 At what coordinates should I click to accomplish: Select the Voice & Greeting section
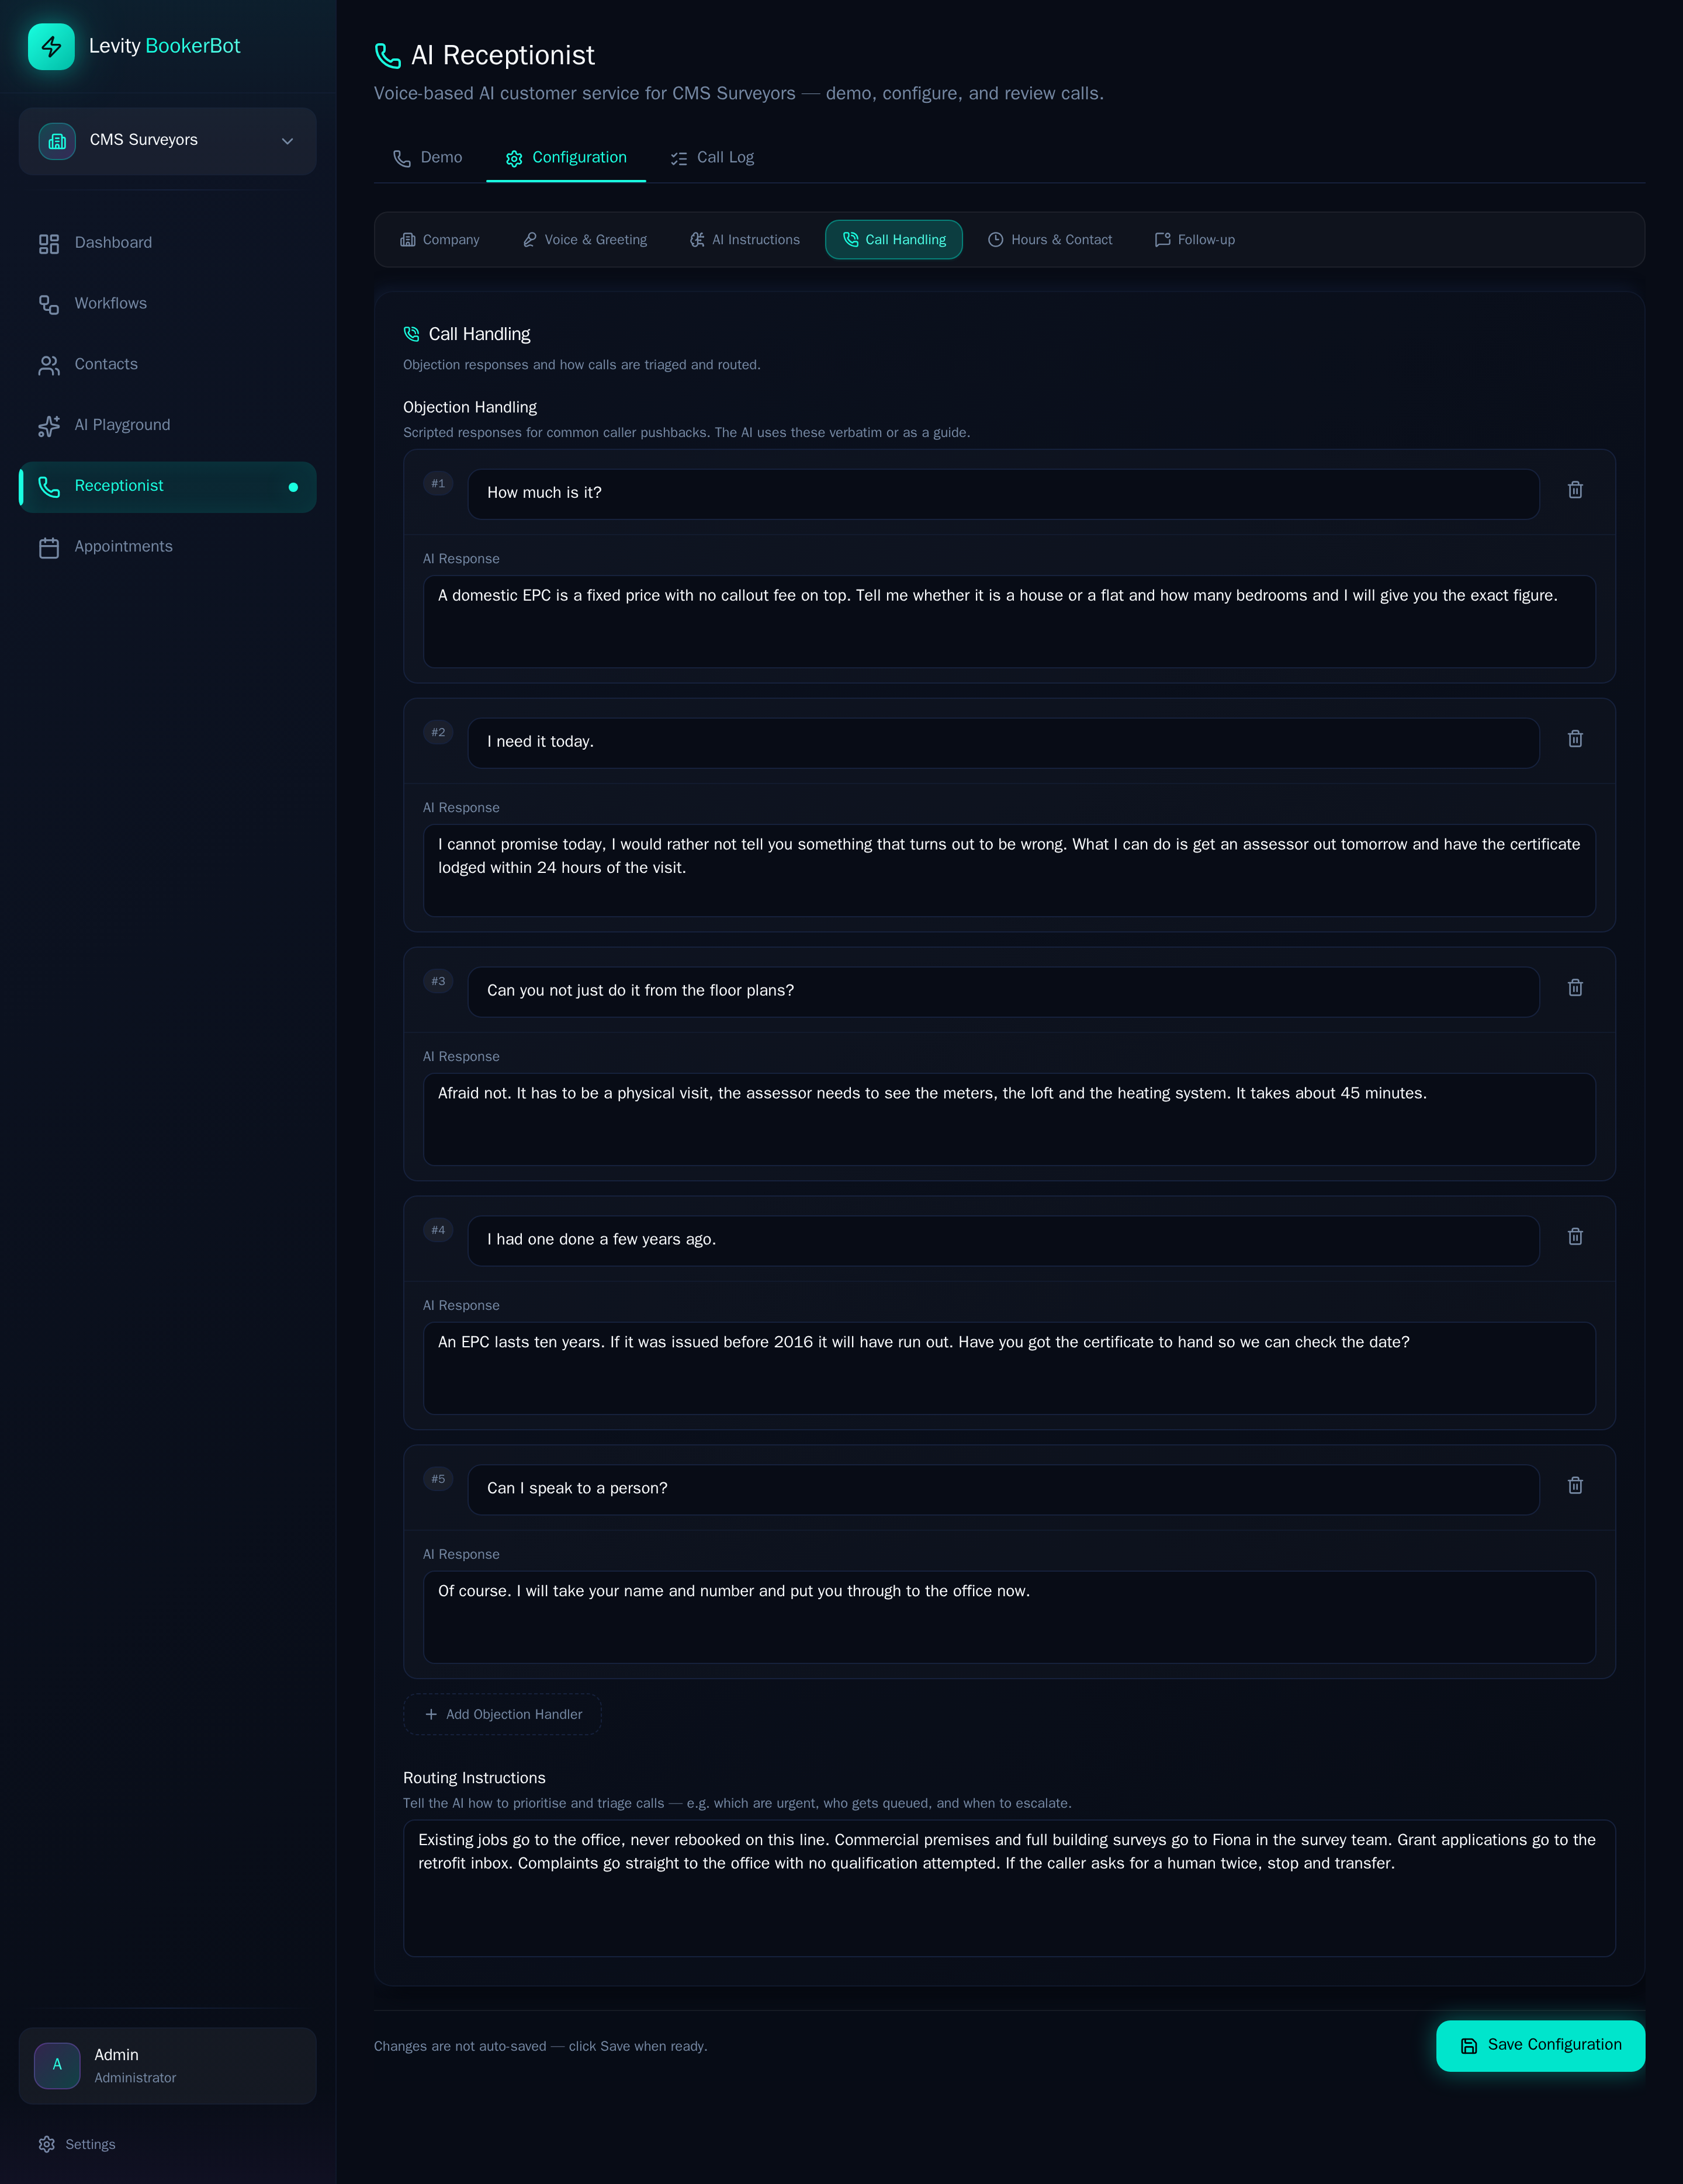tap(585, 240)
